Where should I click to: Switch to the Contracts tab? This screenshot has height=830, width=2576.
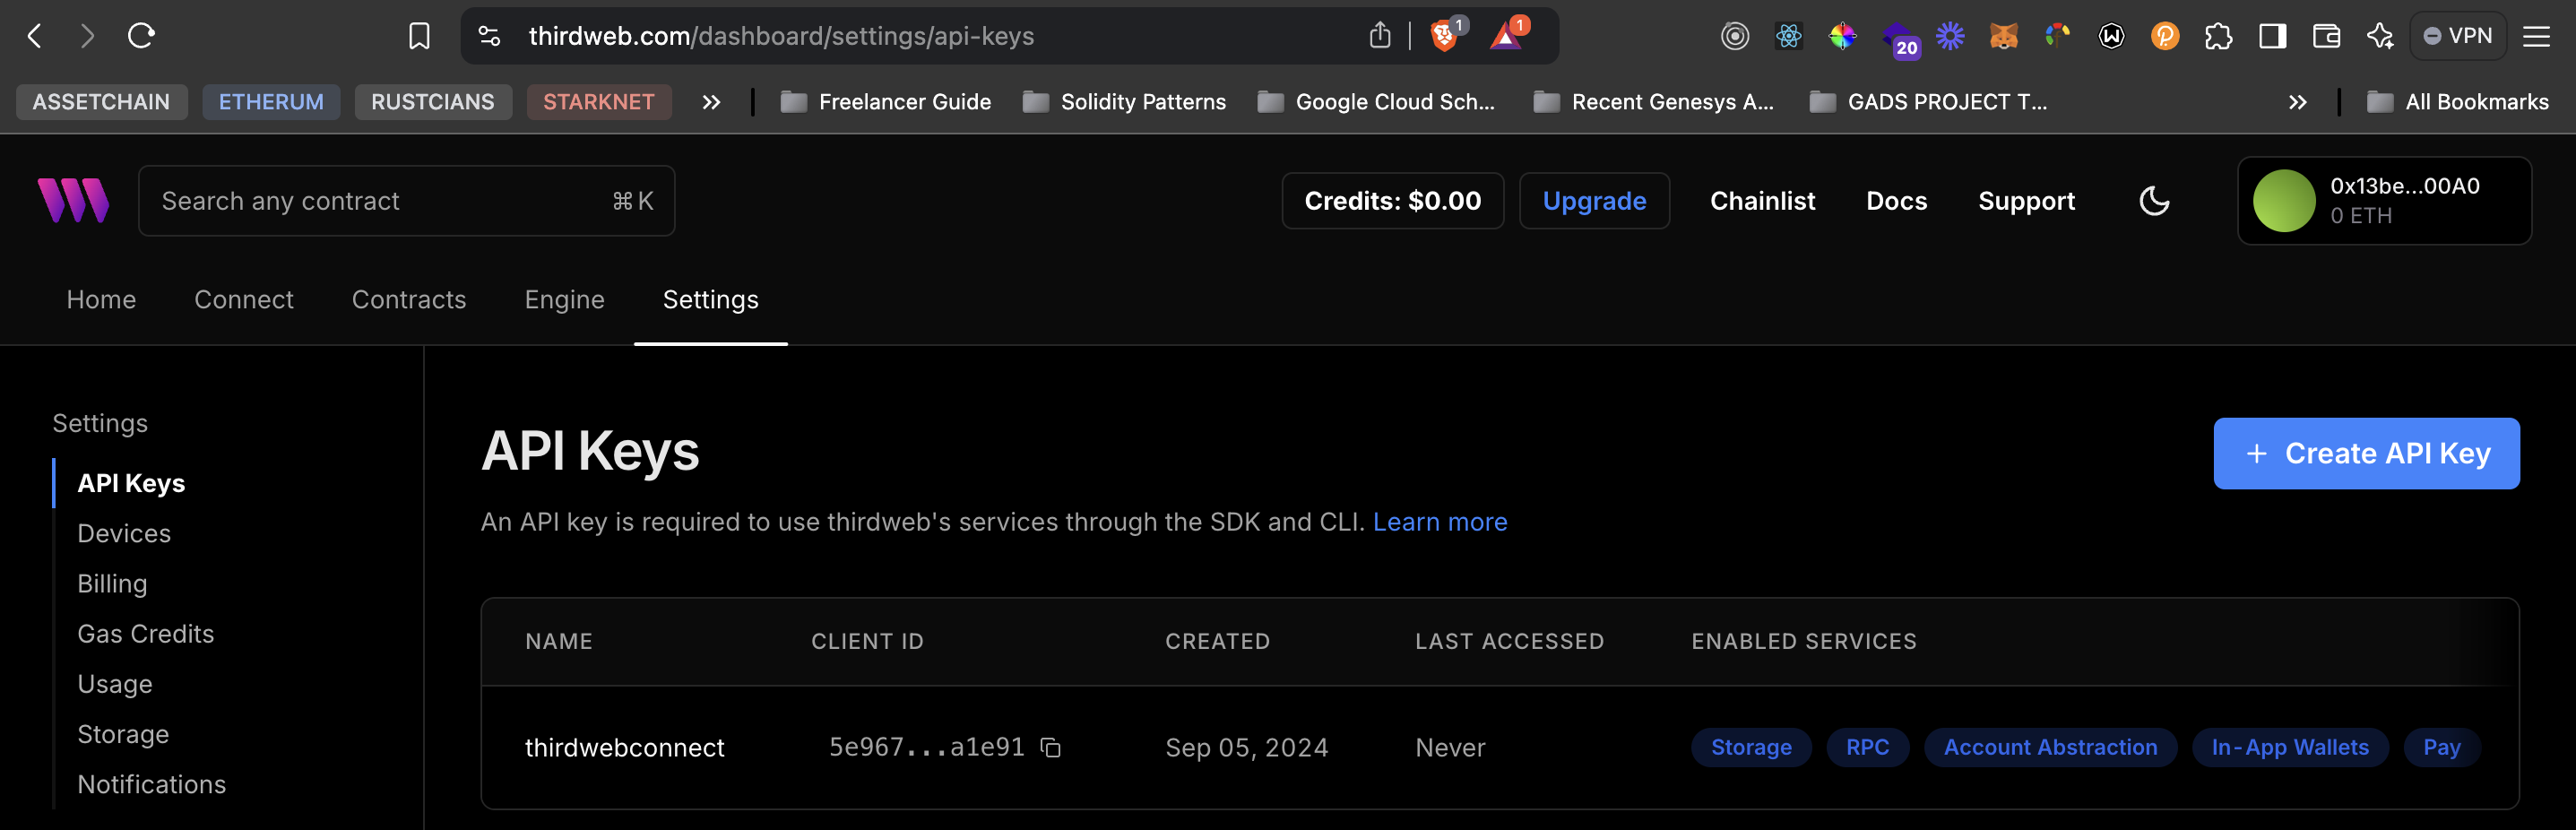pyautogui.click(x=409, y=299)
